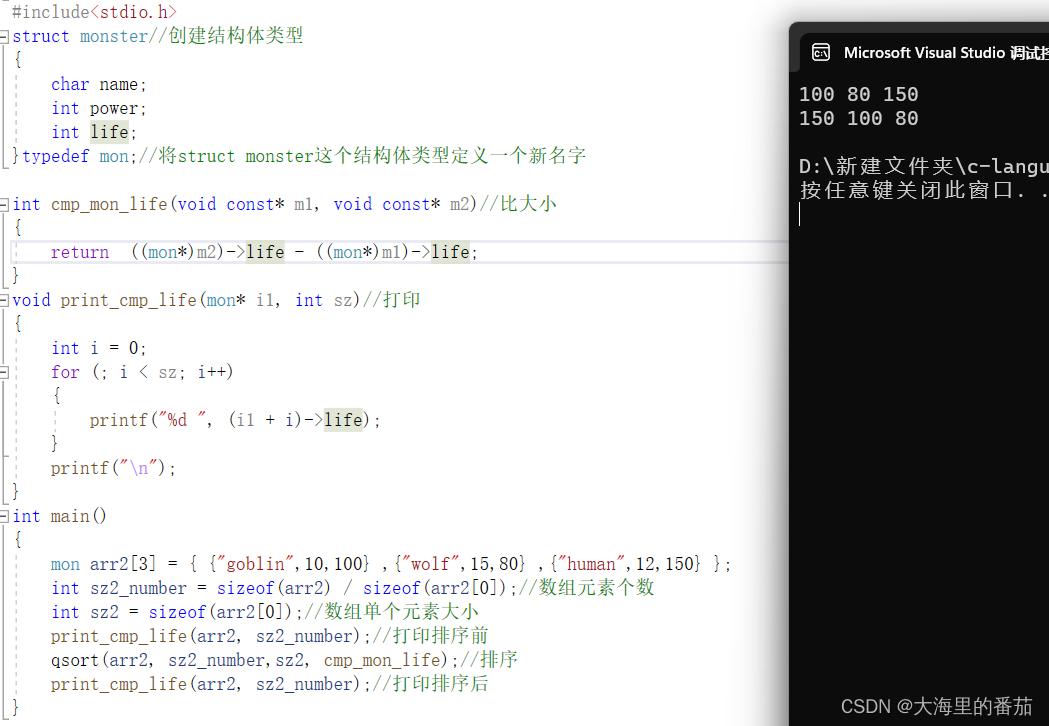Collapse the cmp_mon_life function block
1049x726 pixels.
pyautogui.click(x=4, y=203)
